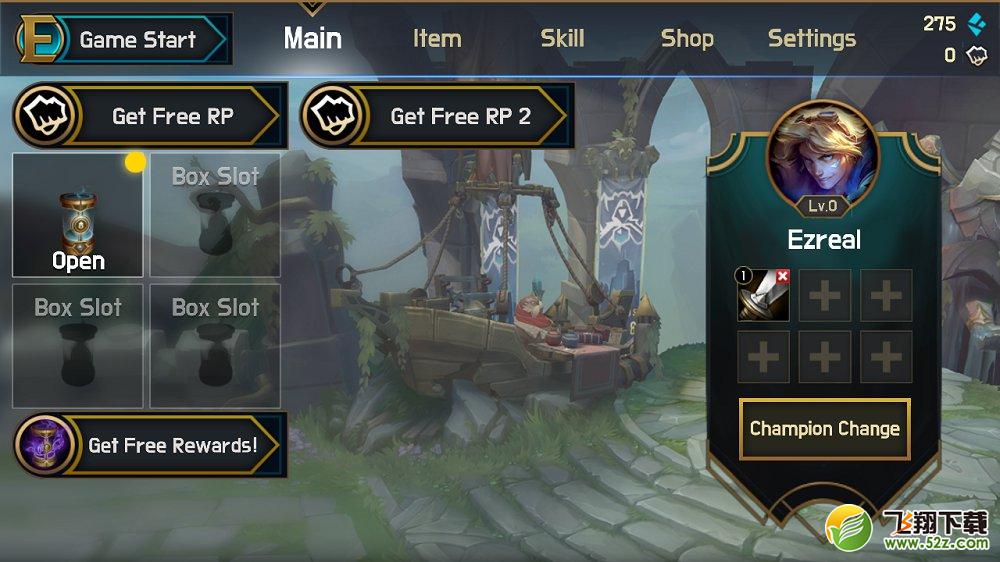Add item to second top-row slot
Viewport: 1000px width, 562px height.
click(x=824, y=295)
